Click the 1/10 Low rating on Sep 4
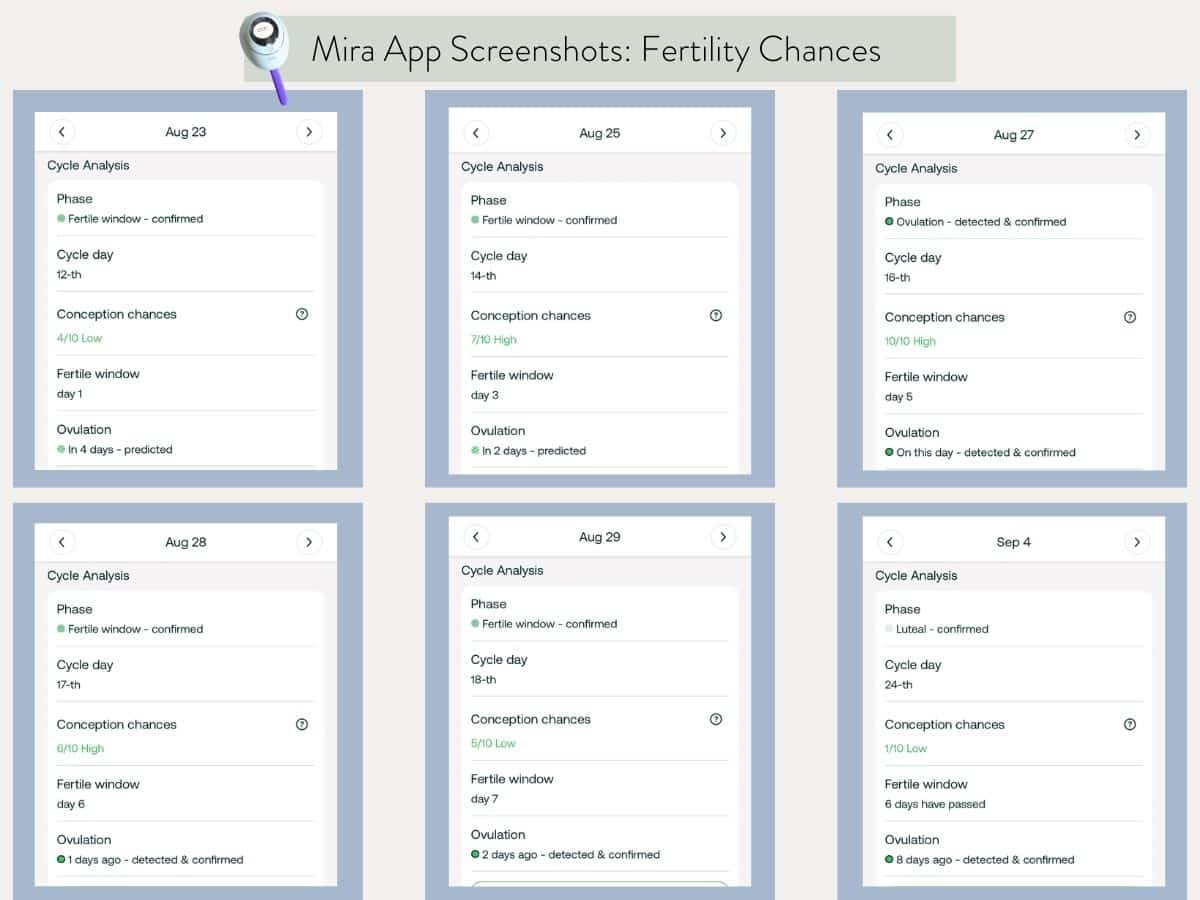This screenshot has height=900, width=1200. coord(907,748)
